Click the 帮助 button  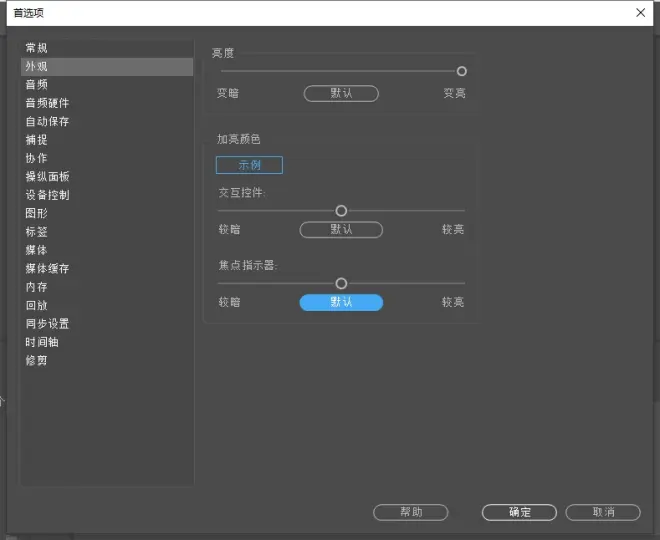[x=410, y=512]
